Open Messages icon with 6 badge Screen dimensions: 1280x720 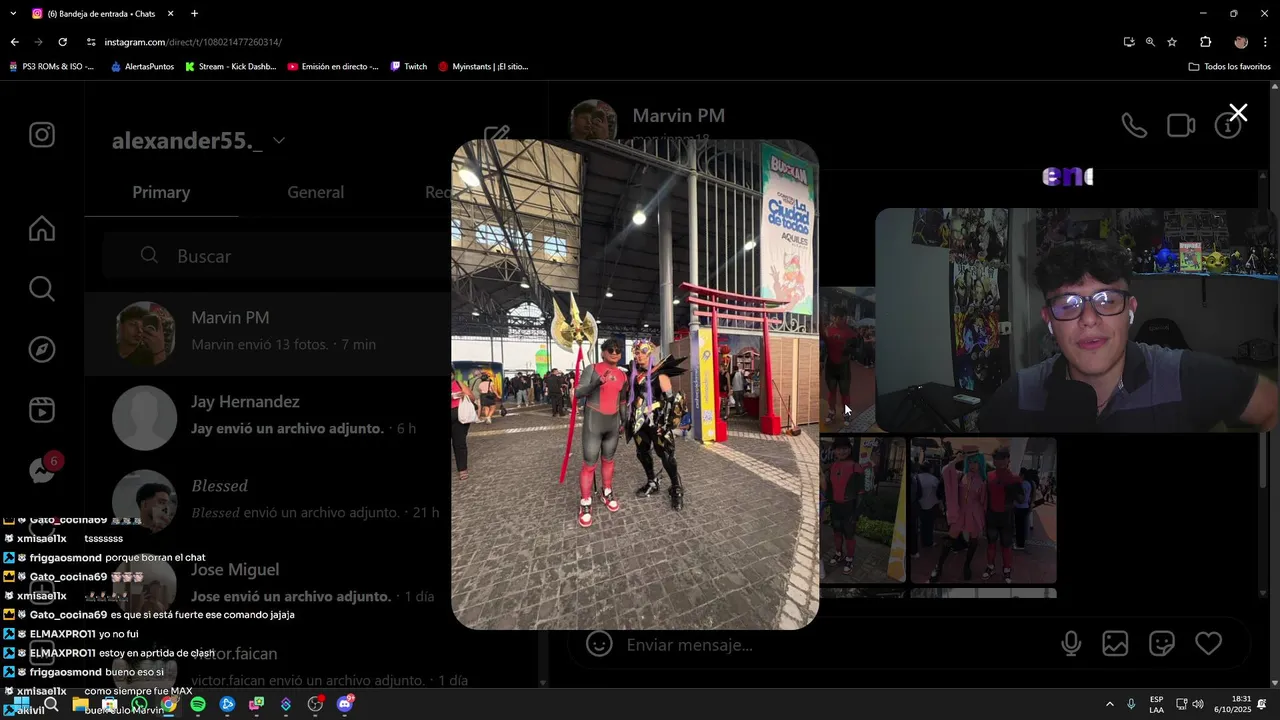pos(44,468)
